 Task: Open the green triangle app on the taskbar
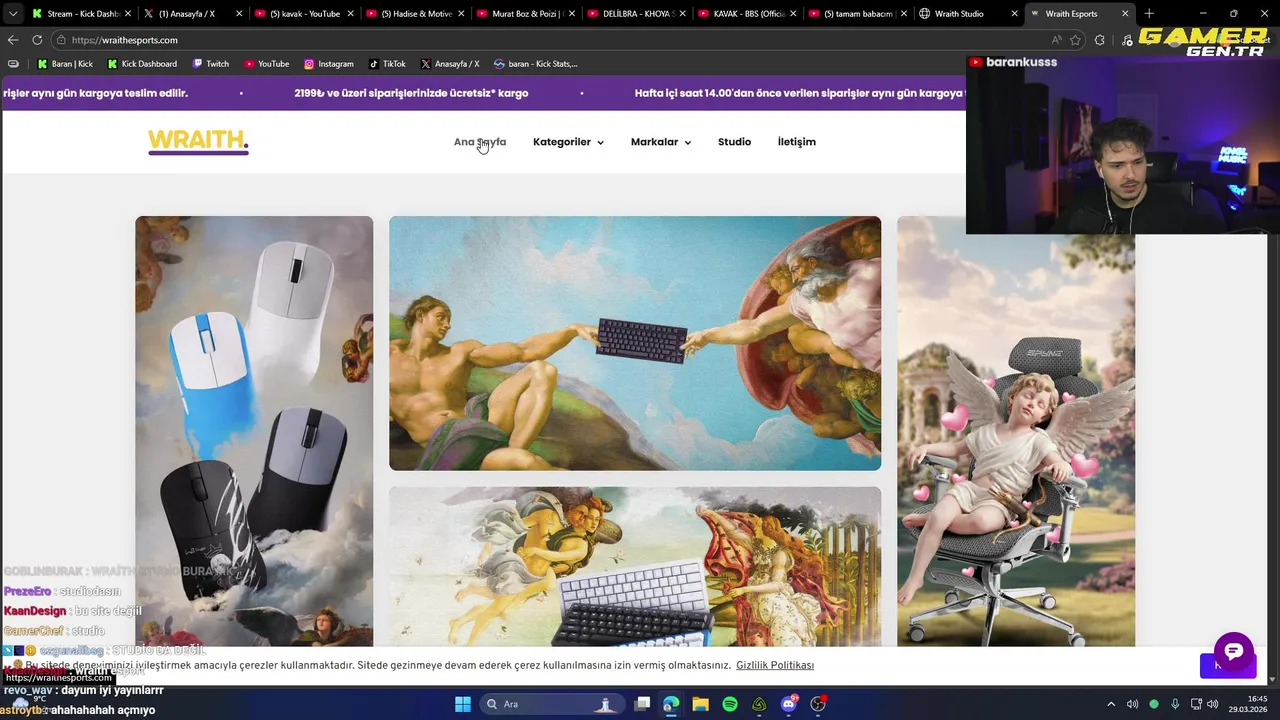pyautogui.click(x=759, y=704)
